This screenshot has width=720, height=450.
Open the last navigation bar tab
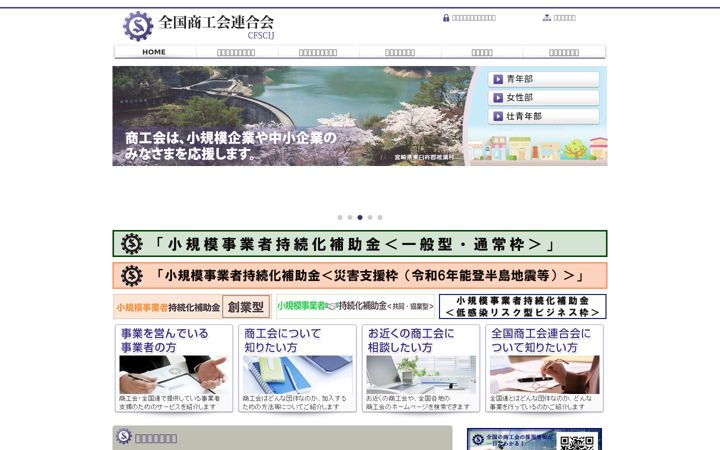tap(564, 52)
